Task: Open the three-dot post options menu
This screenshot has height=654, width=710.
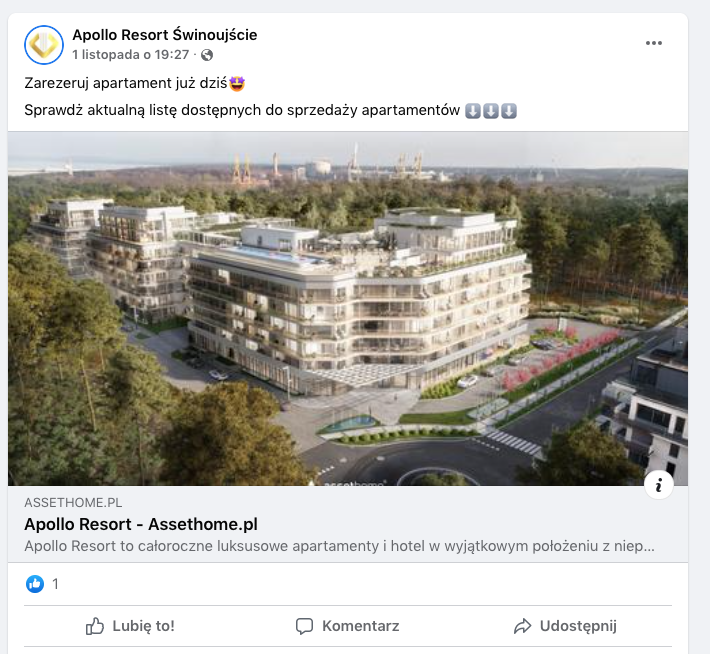Action: 653,43
